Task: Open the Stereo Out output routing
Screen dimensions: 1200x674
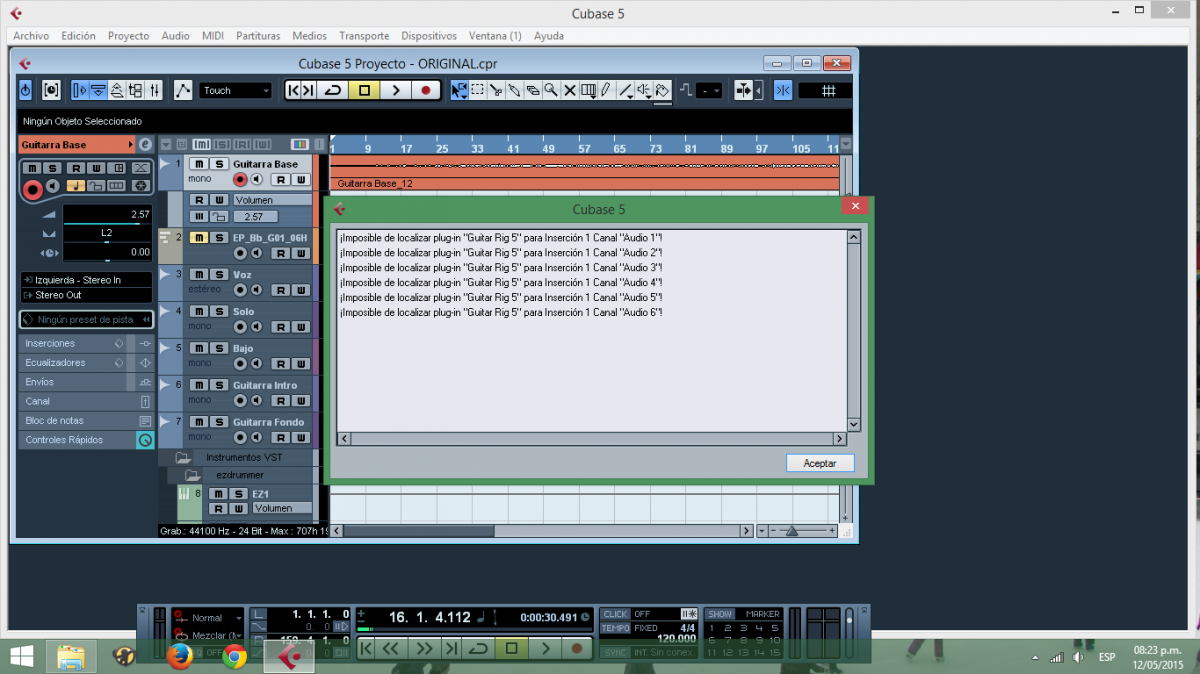Action: (87, 295)
